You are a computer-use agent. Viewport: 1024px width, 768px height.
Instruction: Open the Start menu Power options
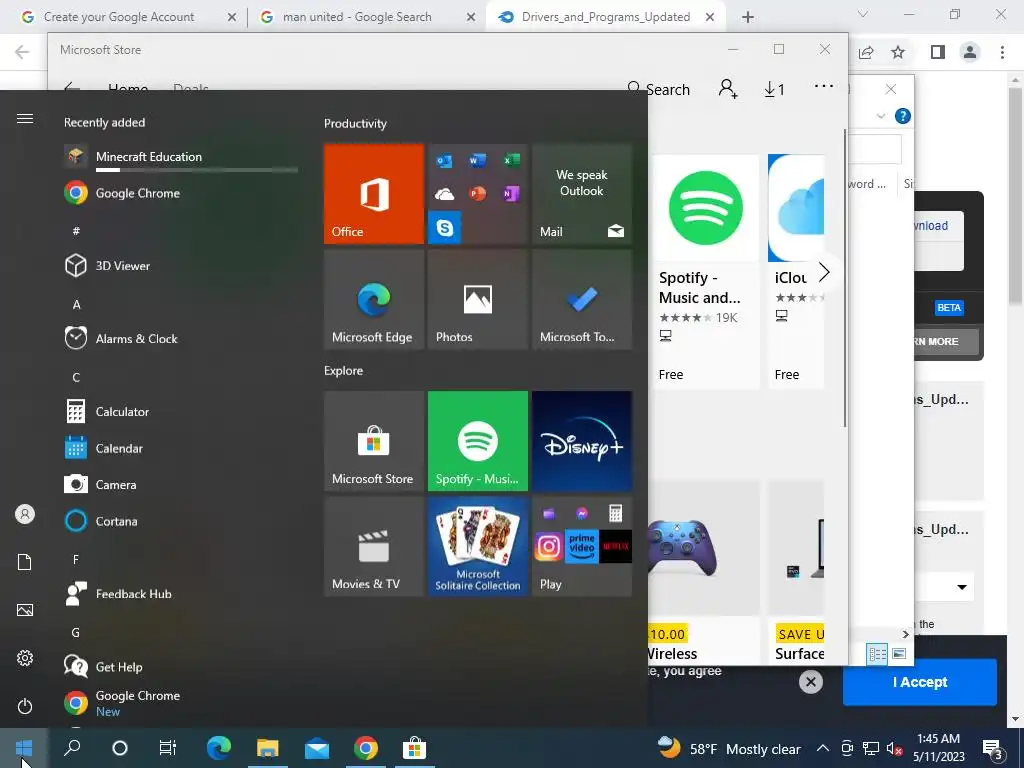click(x=25, y=706)
